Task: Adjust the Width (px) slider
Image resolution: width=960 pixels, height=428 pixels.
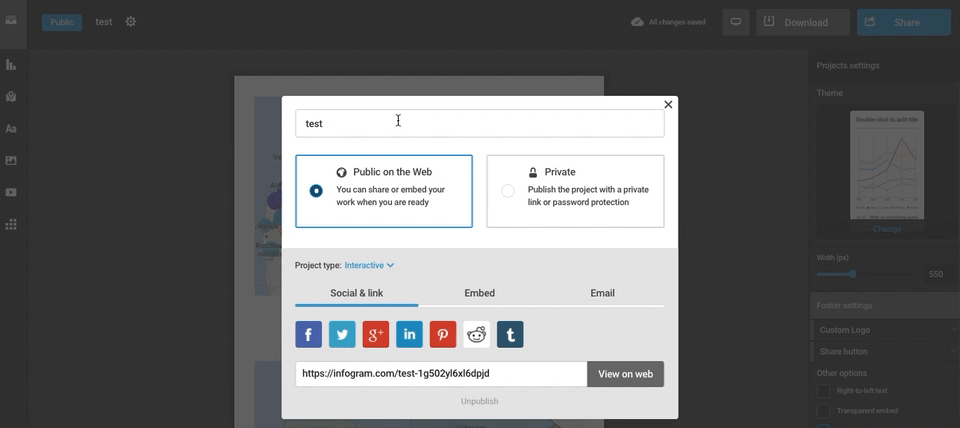Action: click(x=852, y=274)
